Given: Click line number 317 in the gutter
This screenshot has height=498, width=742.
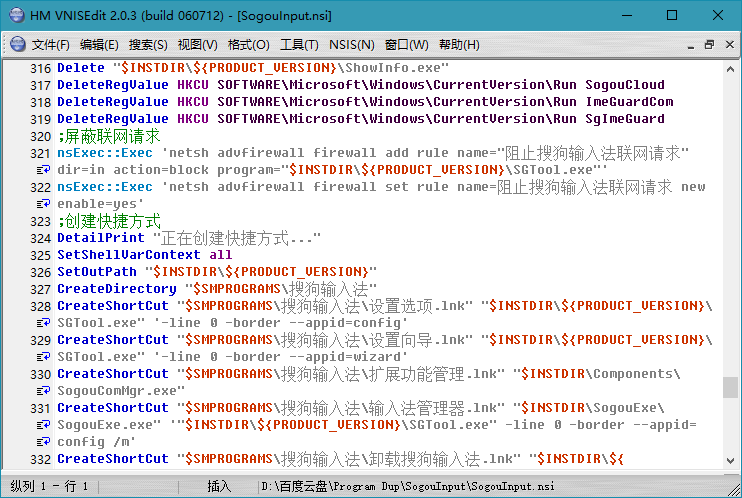Looking at the screenshot, I should [x=40, y=86].
